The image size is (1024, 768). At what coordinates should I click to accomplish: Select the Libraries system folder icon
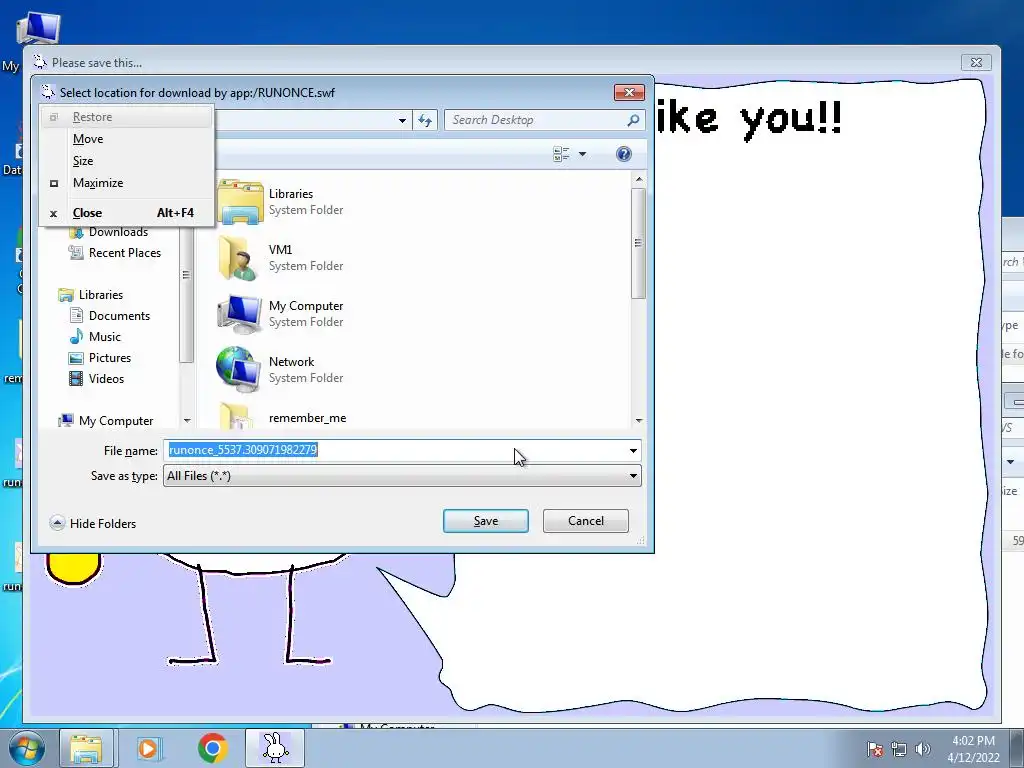click(240, 201)
